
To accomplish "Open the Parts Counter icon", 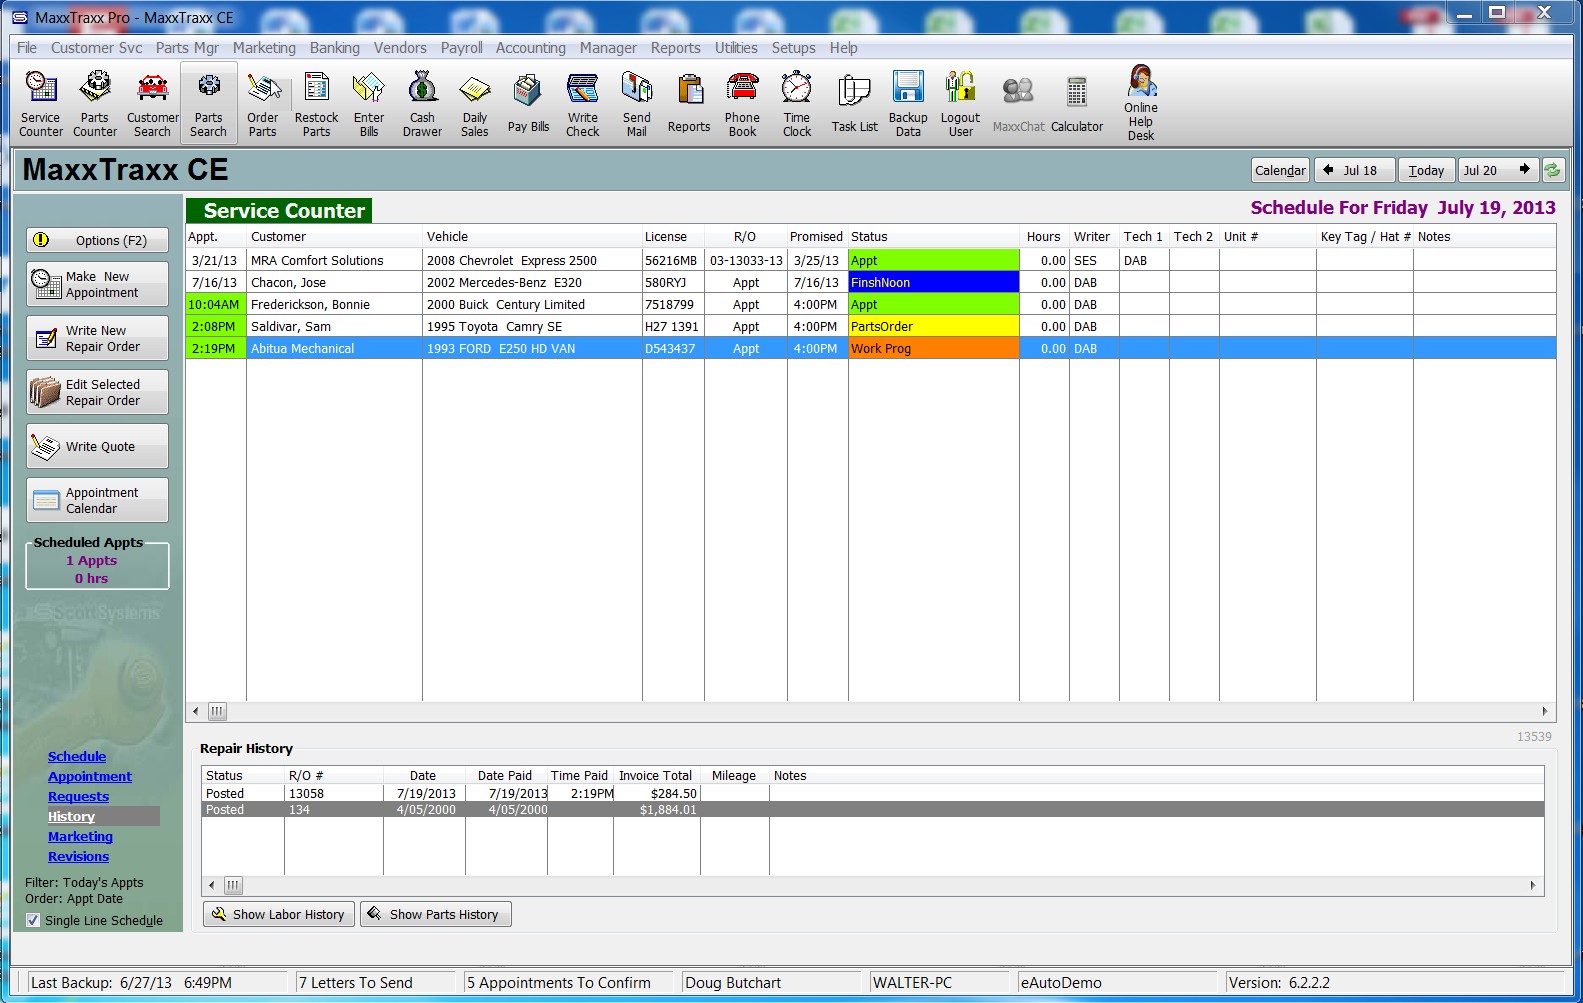I will [95, 104].
